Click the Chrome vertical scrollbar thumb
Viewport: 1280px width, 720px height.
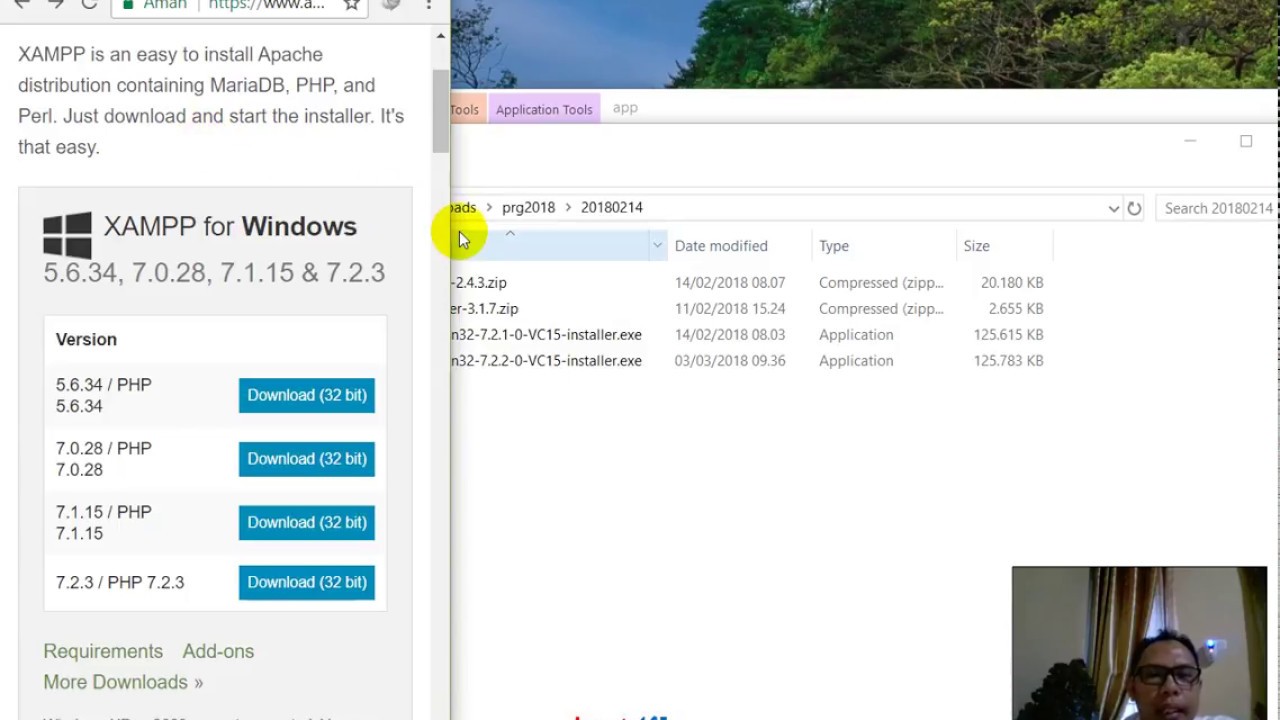(440, 111)
